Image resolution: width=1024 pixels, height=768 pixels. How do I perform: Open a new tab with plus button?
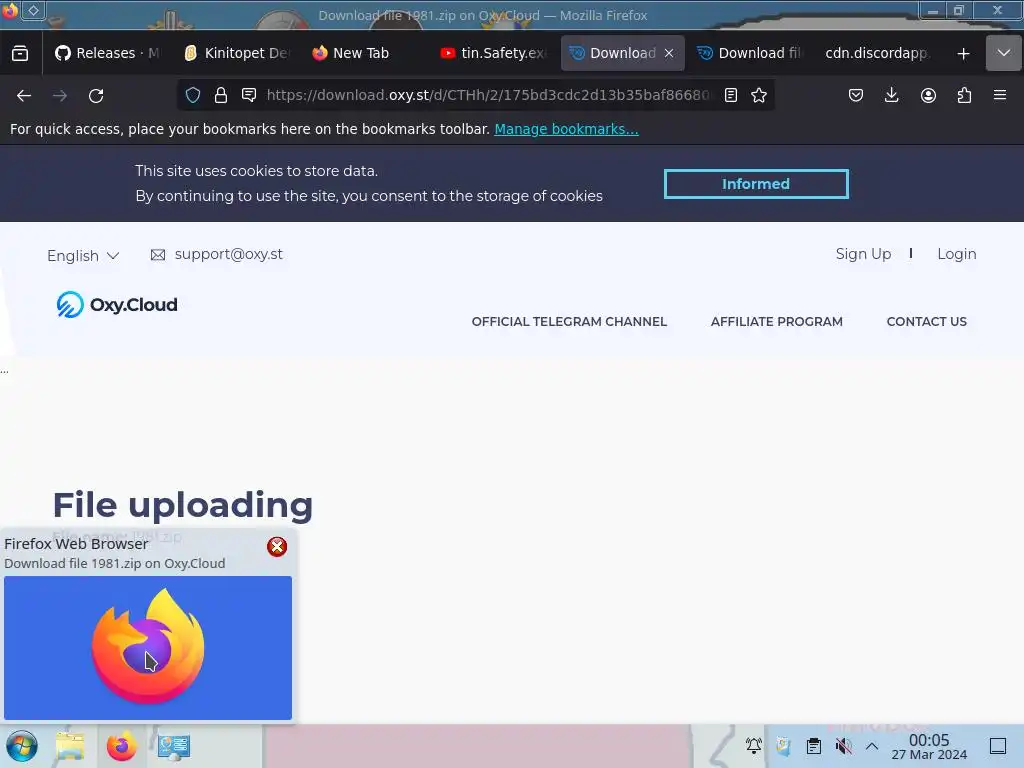coord(963,54)
